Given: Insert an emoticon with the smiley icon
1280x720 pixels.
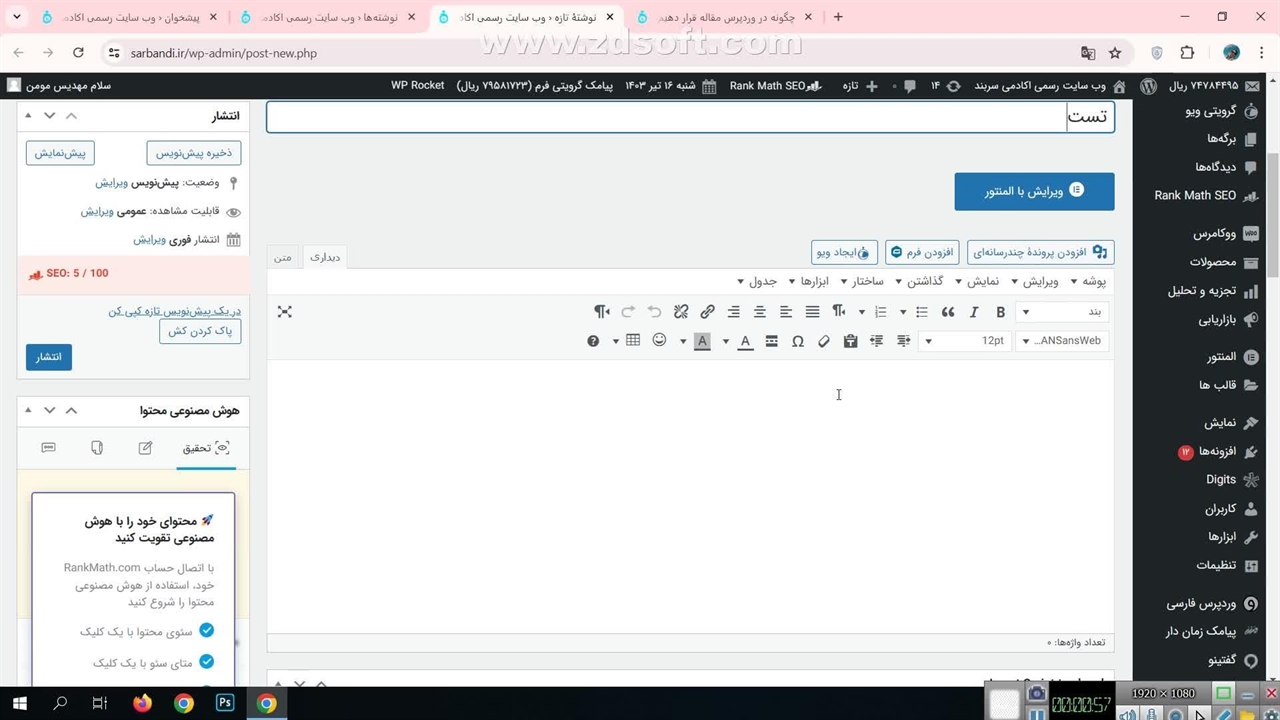Looking at the screenshot, I should (x=659, y=341).
